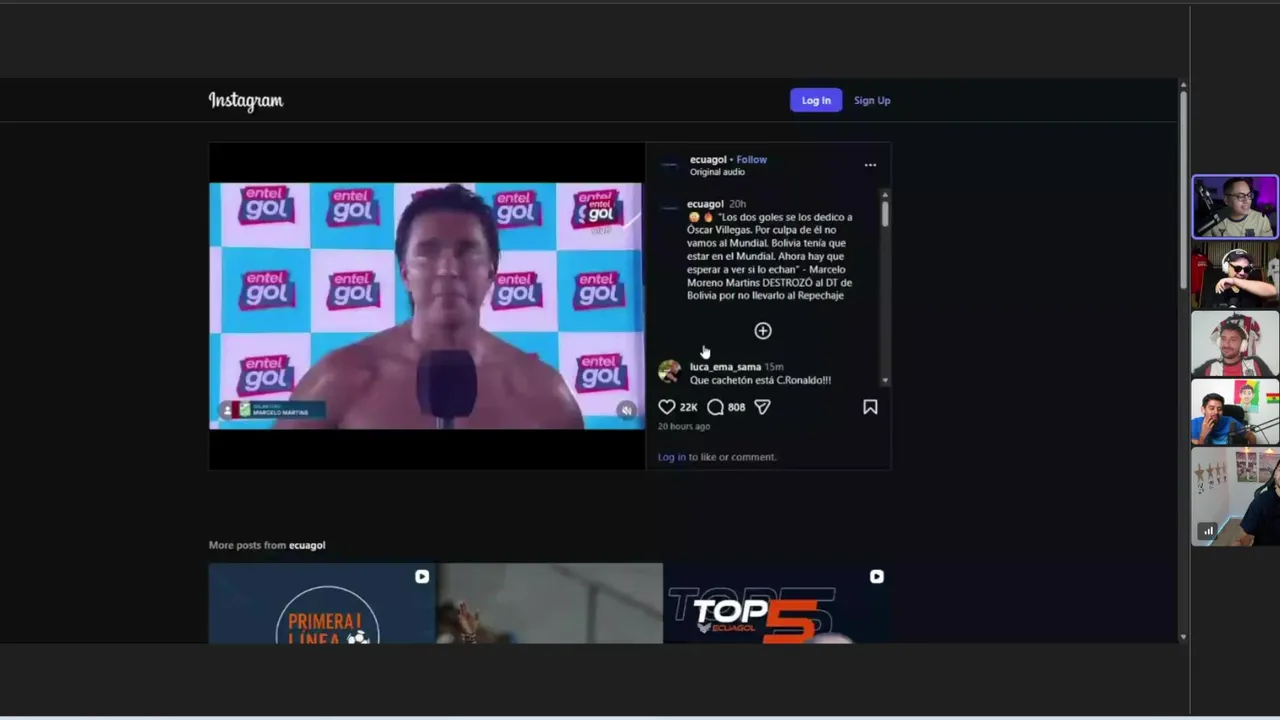Click the Original audio label

coord(717,172)
